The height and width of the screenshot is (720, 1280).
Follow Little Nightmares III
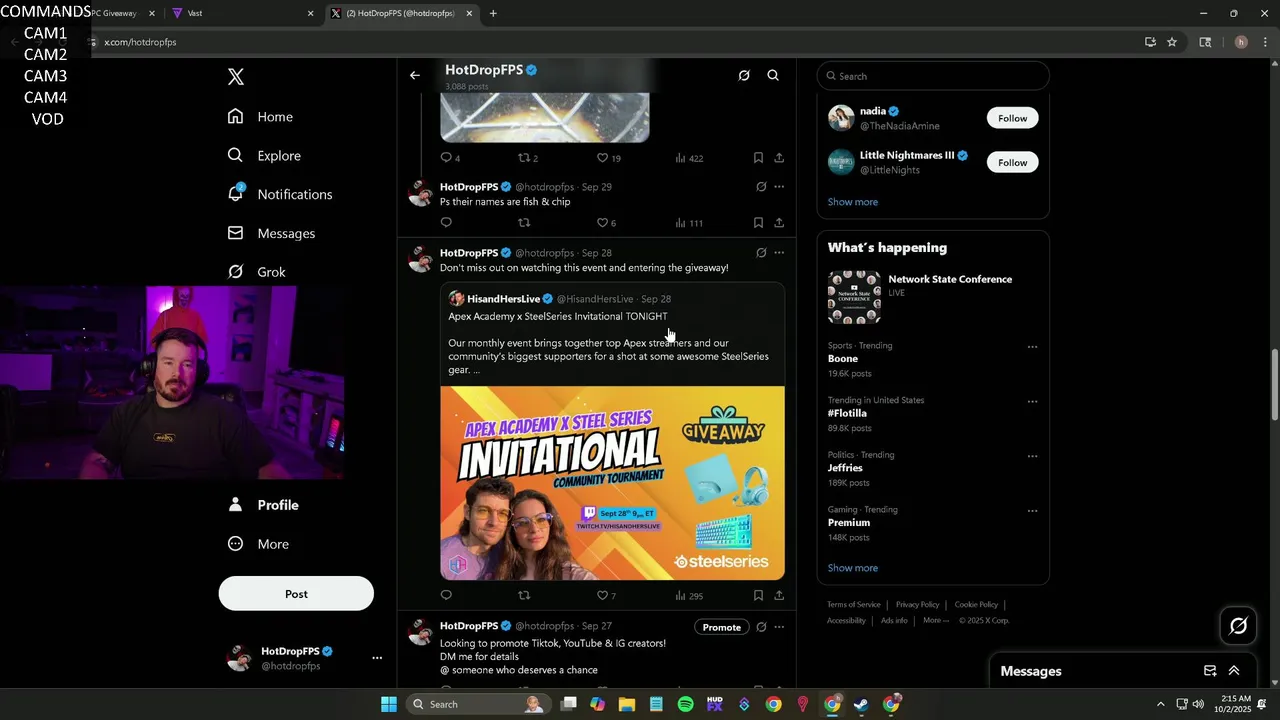[x=1012, y=162]
